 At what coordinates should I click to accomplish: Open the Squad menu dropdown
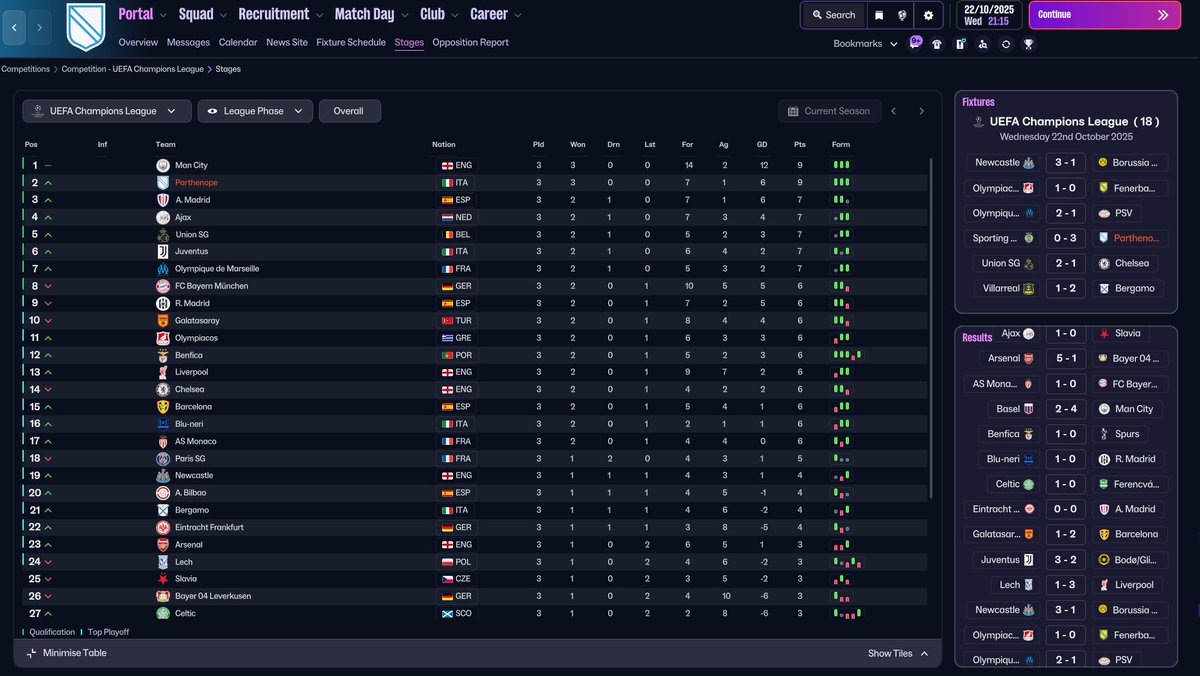click(x=202, y=14)
